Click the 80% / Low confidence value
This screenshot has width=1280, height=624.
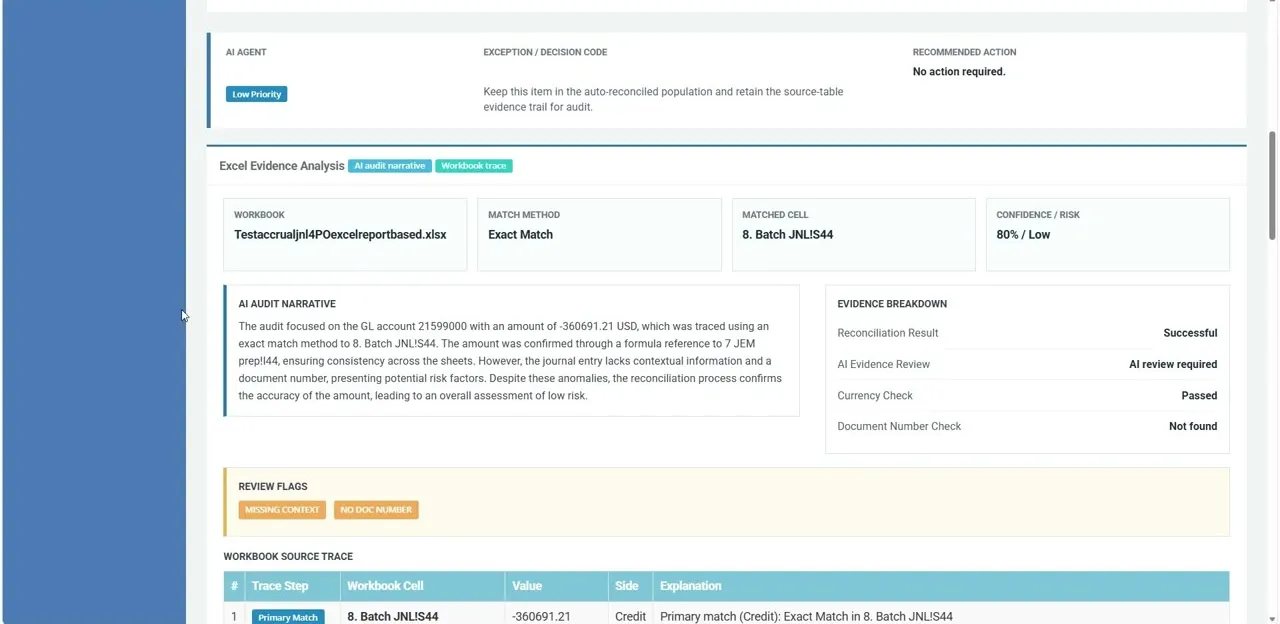pos(1023,235)
